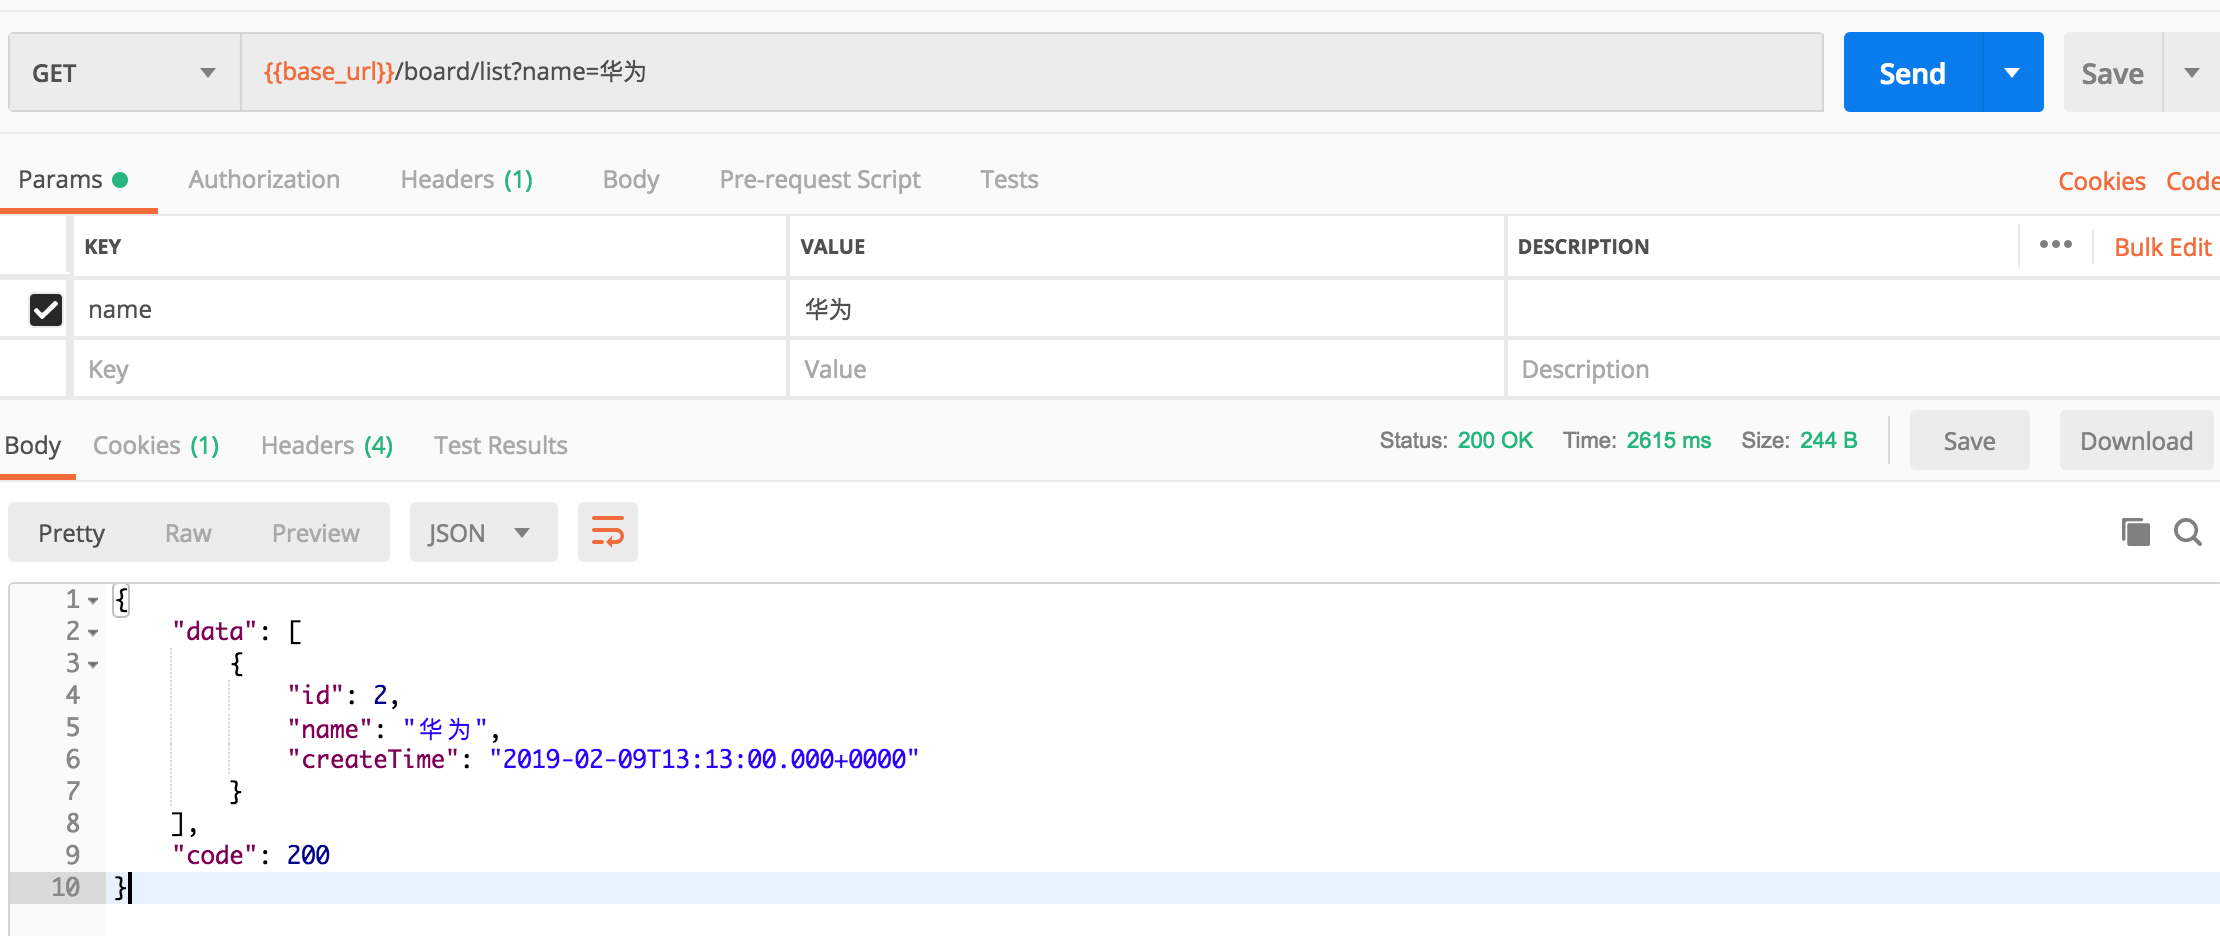Collapse the root object on line 1

tap(93, 601)
